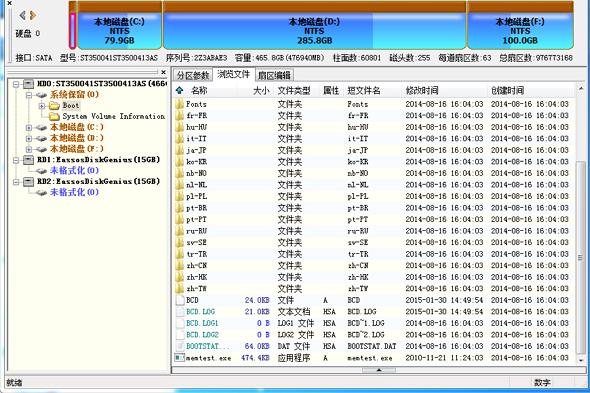Collapse 系统保留(0) tree node

click(29, 95)
